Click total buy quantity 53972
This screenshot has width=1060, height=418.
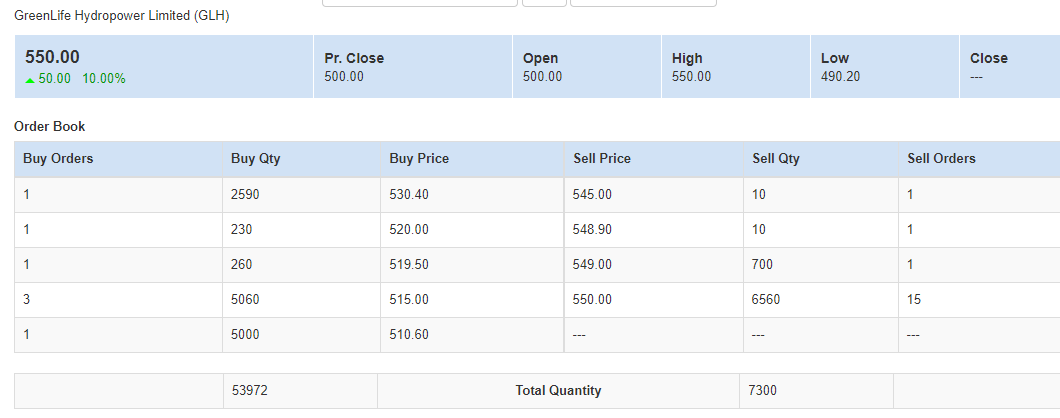coord(249,391)
